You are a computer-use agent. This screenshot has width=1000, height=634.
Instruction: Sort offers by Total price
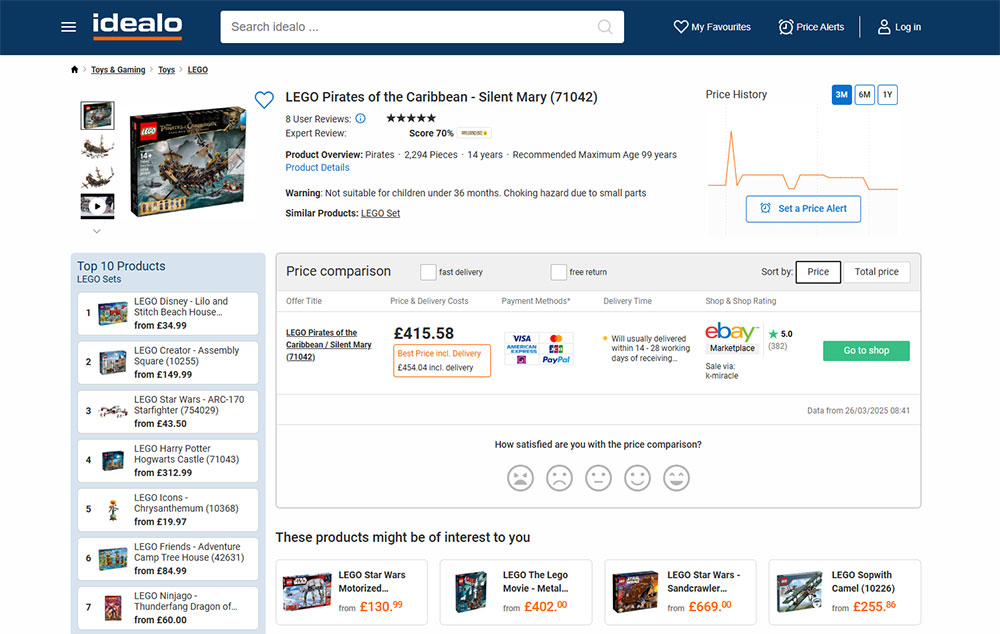click(876, 272)
